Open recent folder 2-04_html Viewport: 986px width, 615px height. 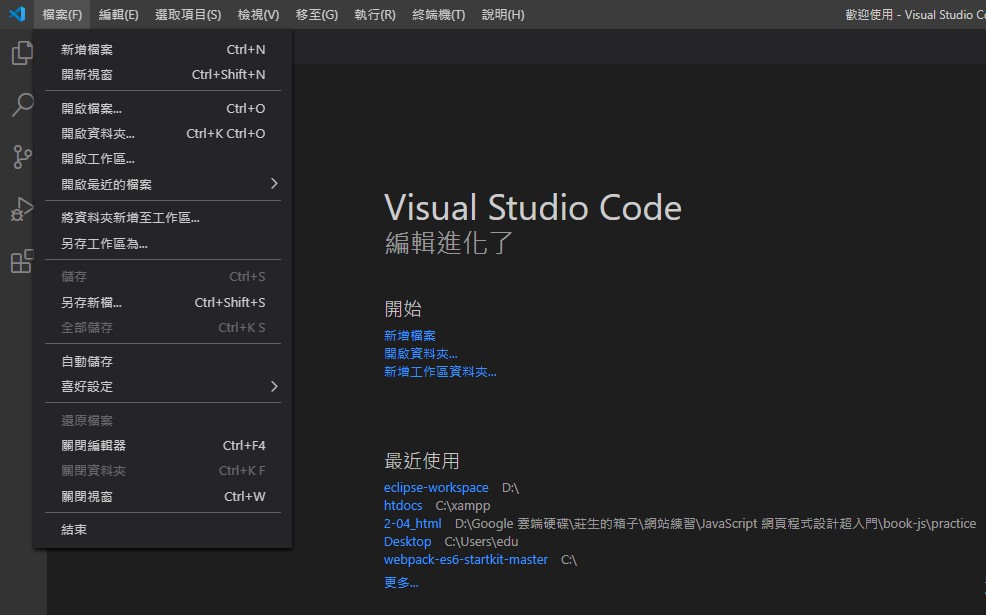413,523
